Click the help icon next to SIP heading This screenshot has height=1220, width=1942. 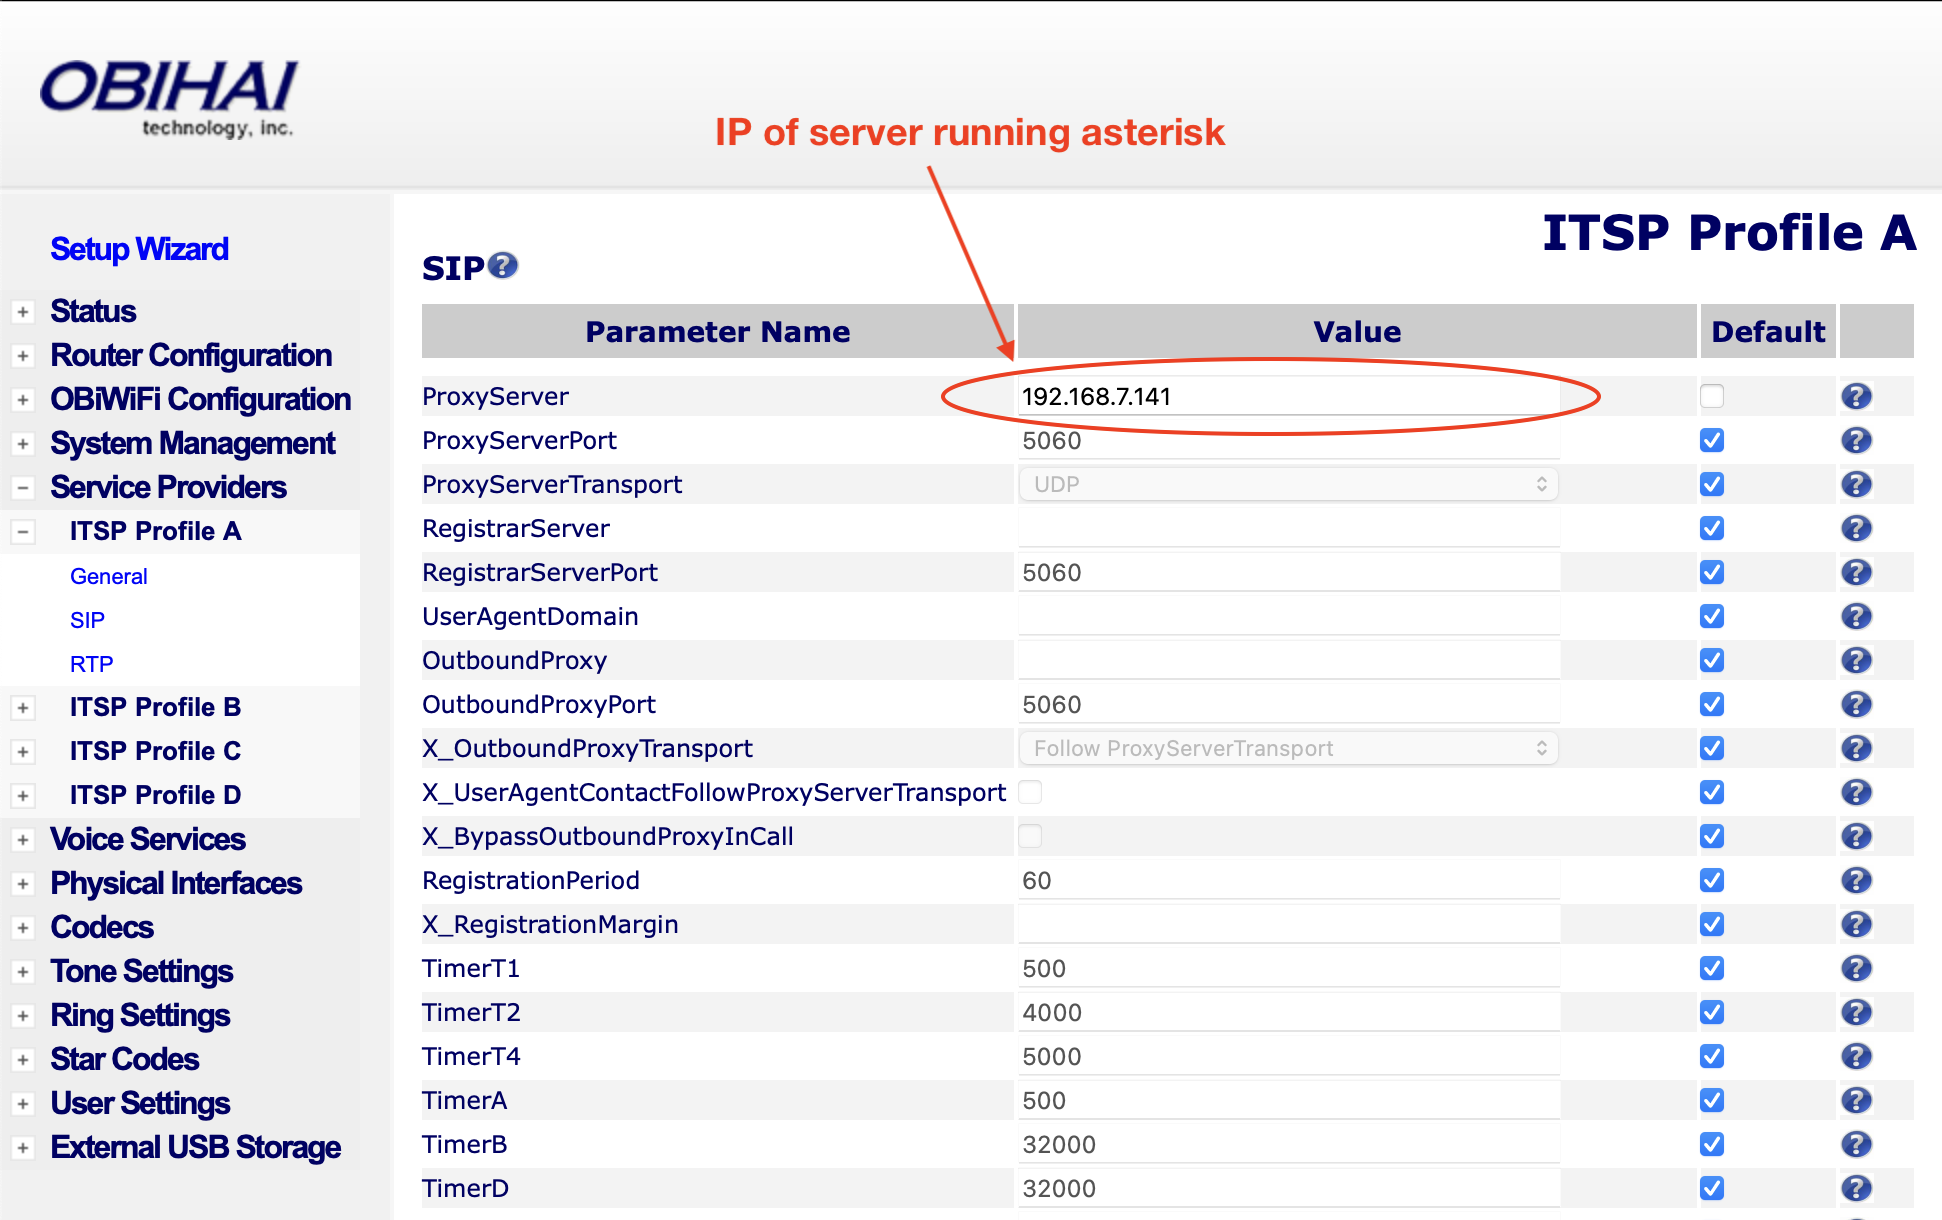503,265
